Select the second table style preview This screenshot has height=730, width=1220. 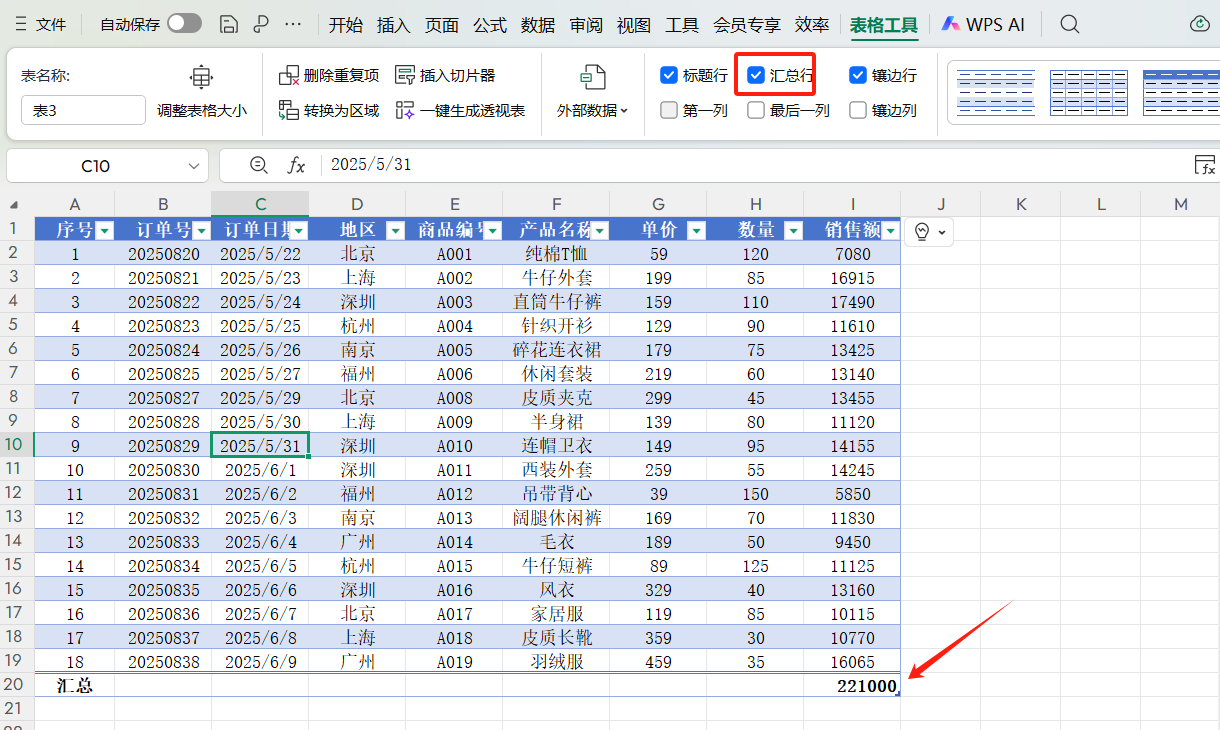[1090, 92]
